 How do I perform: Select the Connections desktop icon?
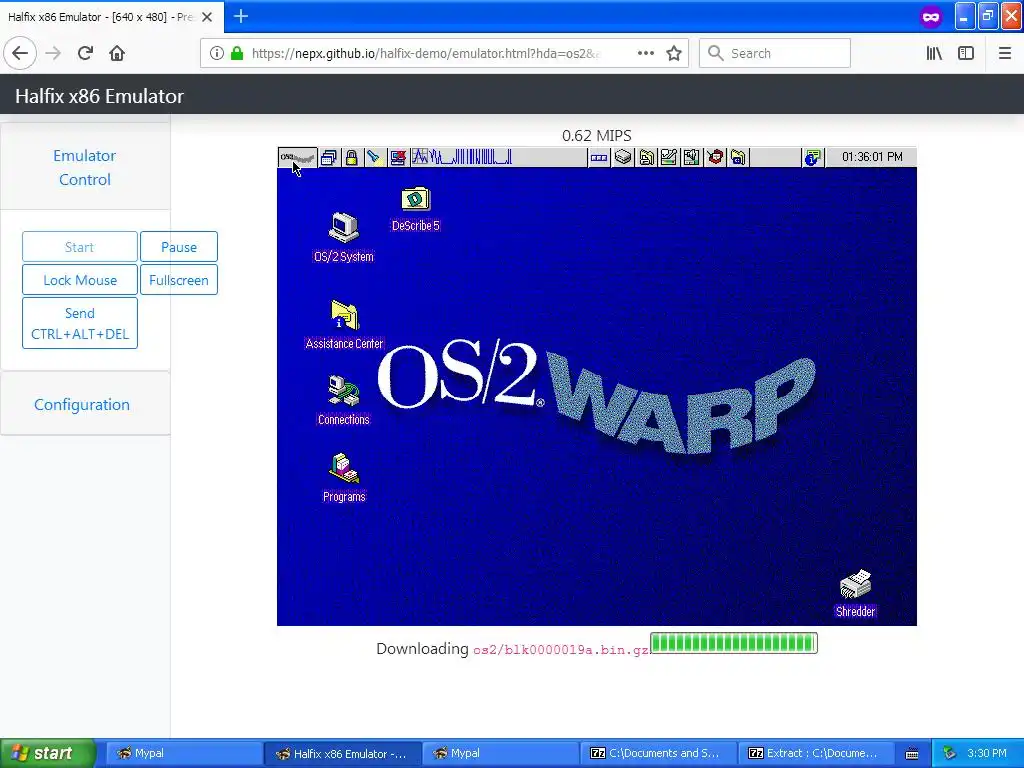tap(344, 400)
